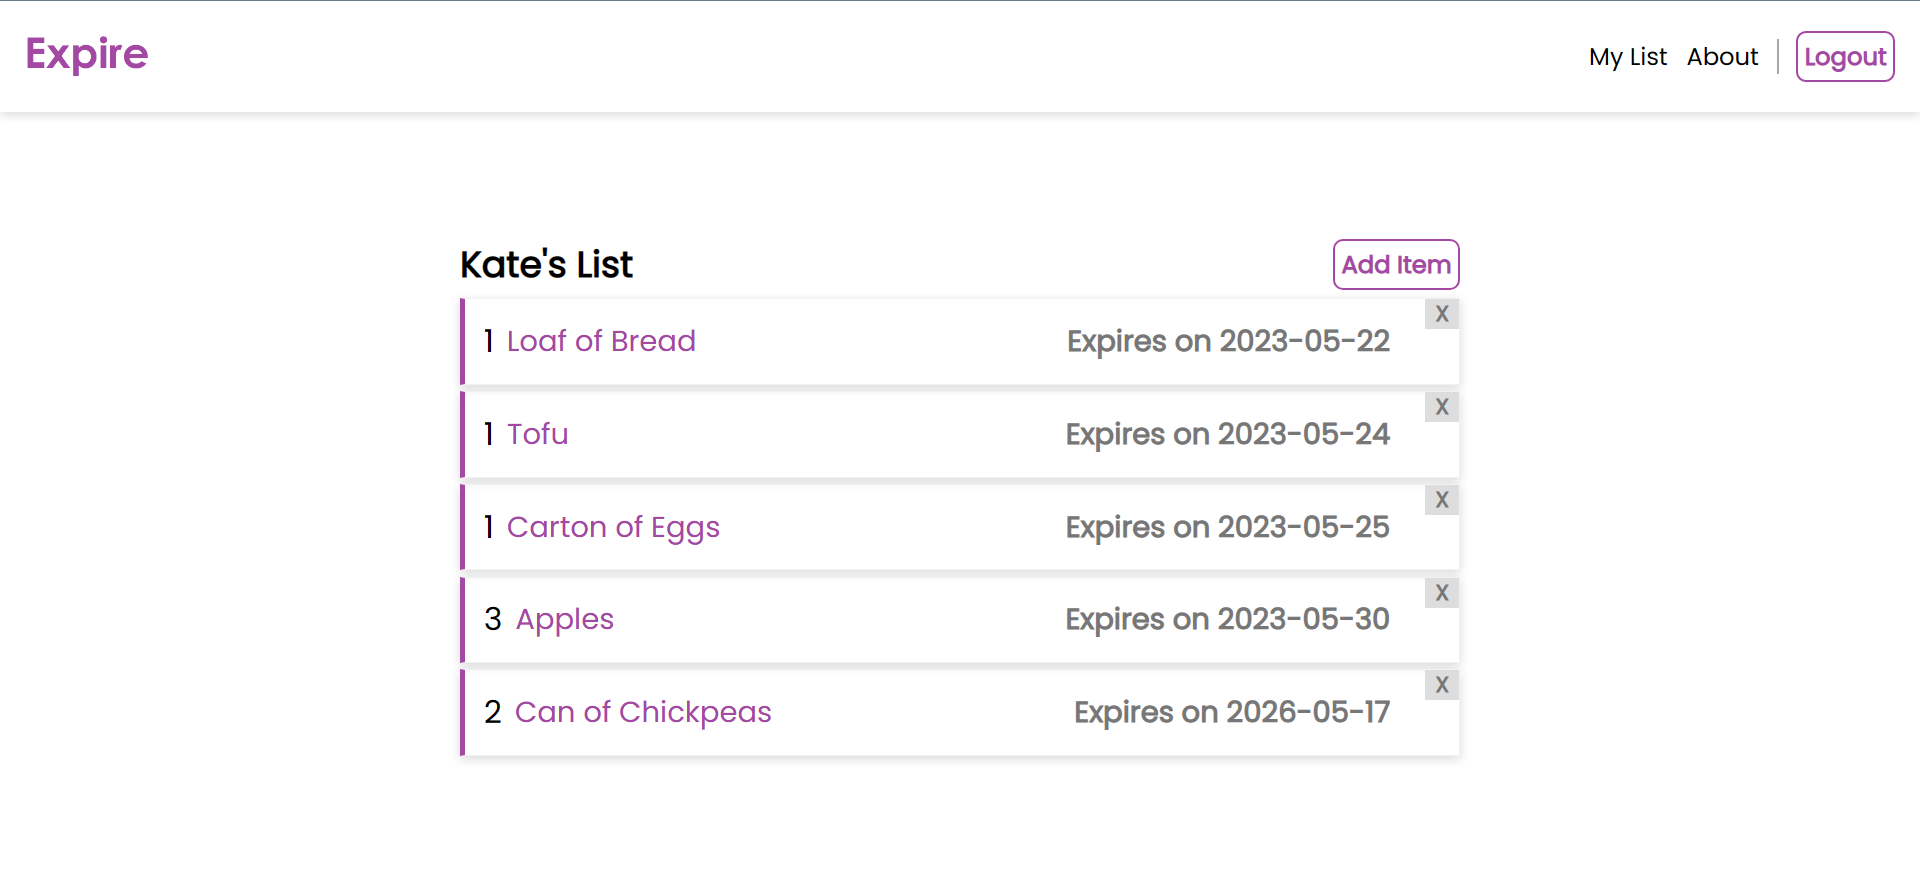
Task: Select the Carton of Eggs link
Action: pyautogui.click(x=613, y=527)
